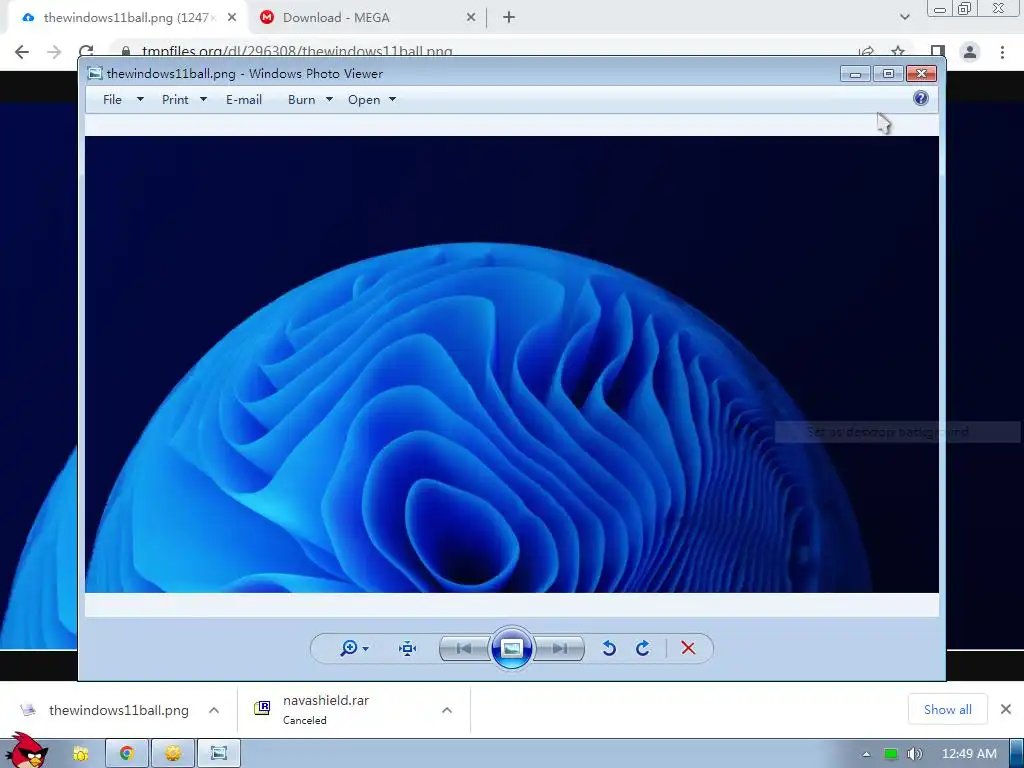
Task: Click Chrome back arrow
Action: pyautogui.click(x=22, y=52)
